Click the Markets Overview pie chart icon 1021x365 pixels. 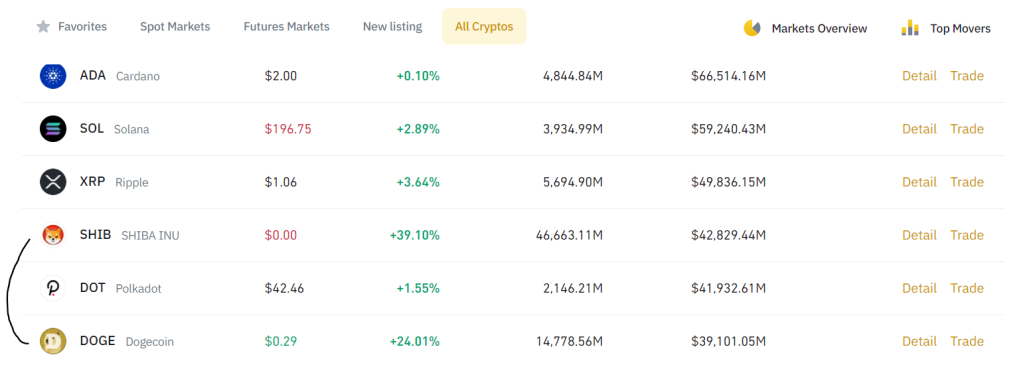tap(752, 28)
